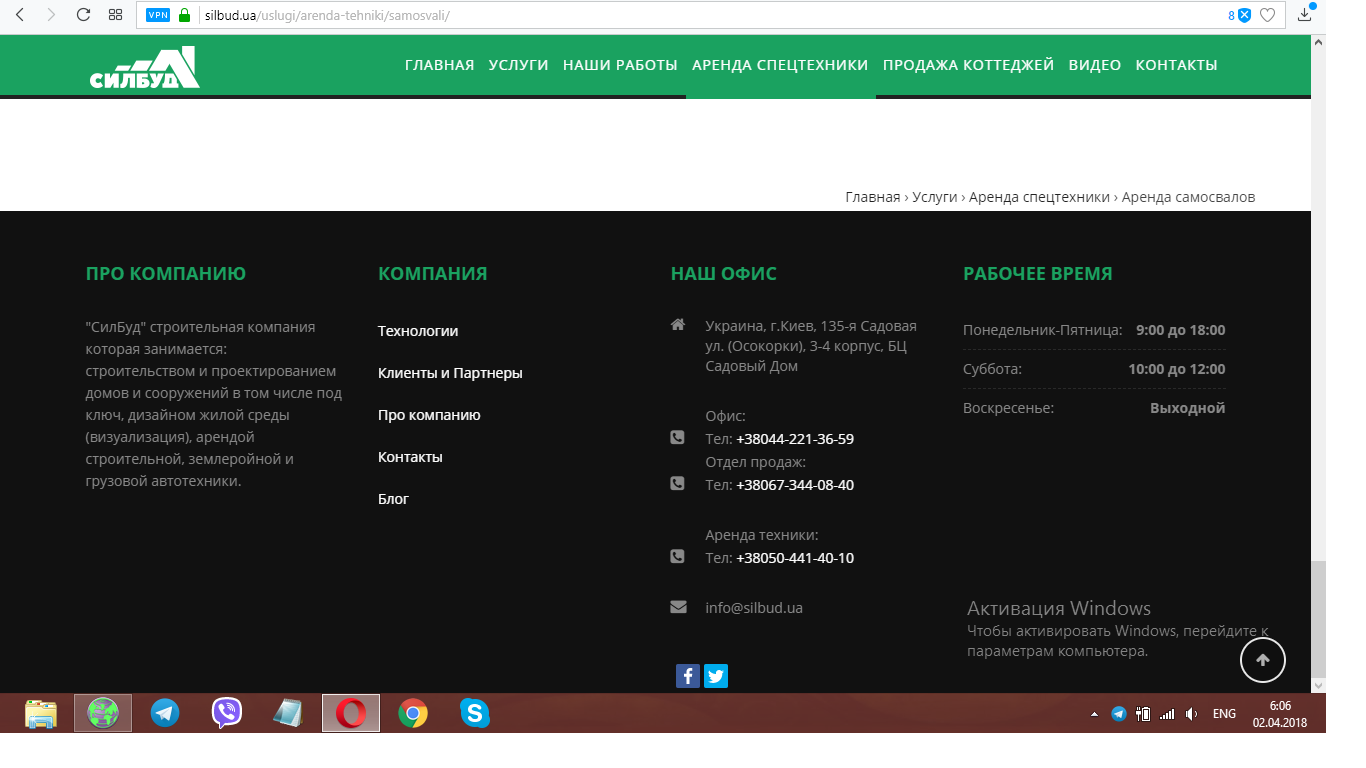Click Аренда самосвалов breadcrumb text
This screenshot has height=768, width=1366.
point(1188,197)
